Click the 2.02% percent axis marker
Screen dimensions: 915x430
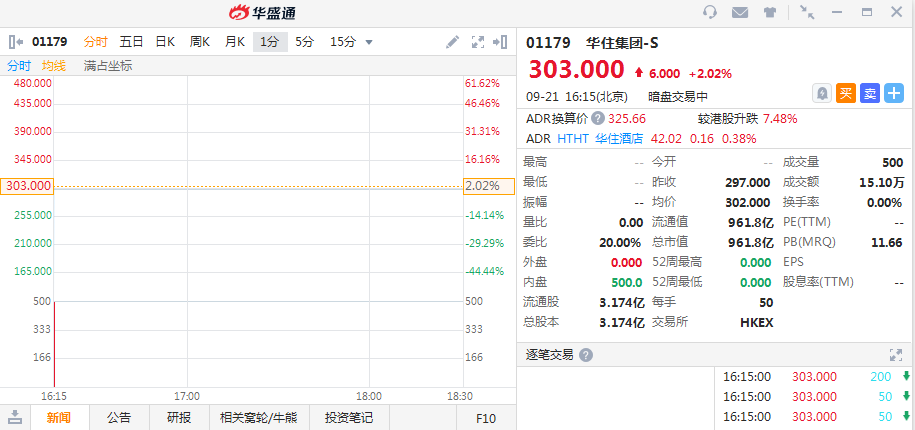pos(489,186)
